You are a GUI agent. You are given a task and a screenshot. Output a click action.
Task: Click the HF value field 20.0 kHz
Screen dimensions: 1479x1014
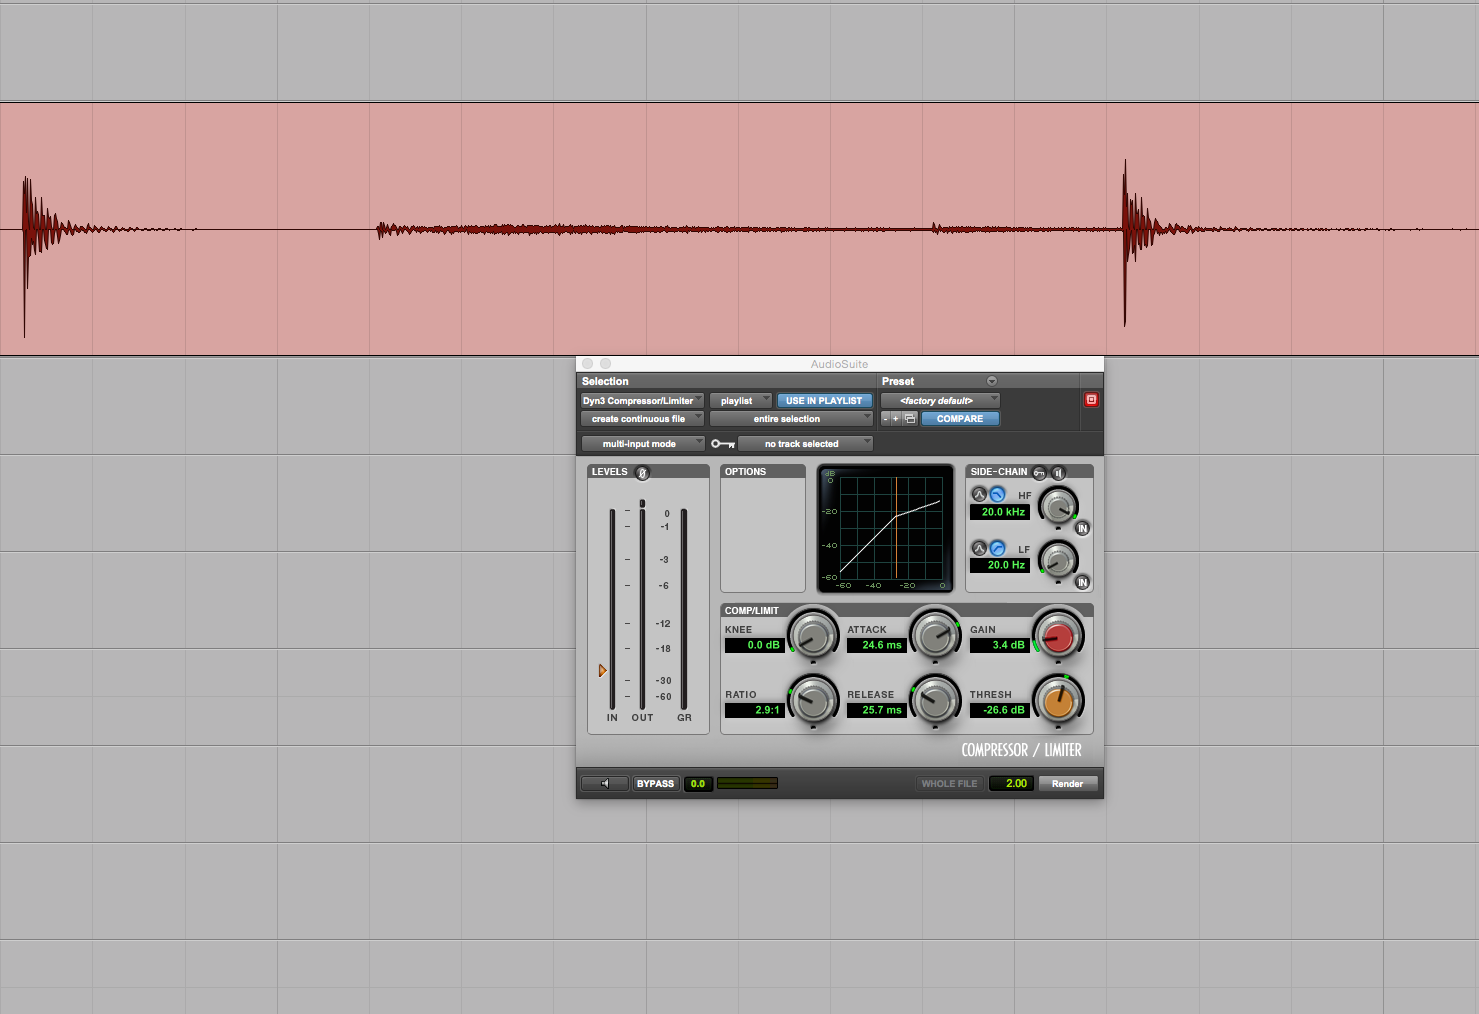999,512
